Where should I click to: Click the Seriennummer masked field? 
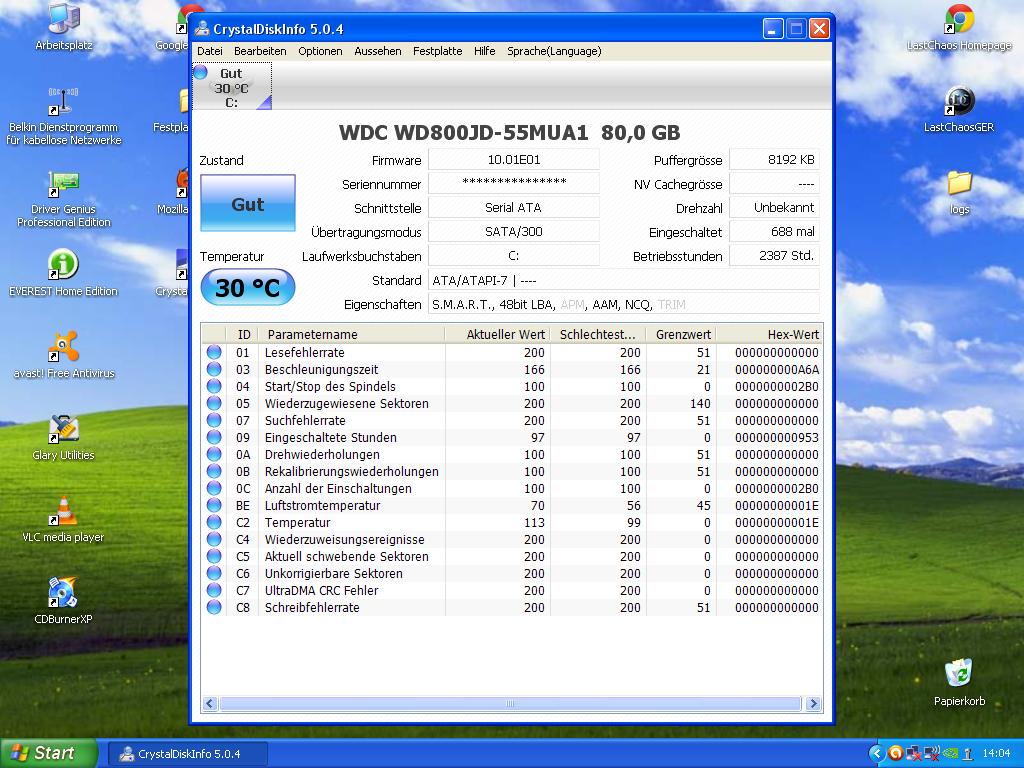point(513,184)
